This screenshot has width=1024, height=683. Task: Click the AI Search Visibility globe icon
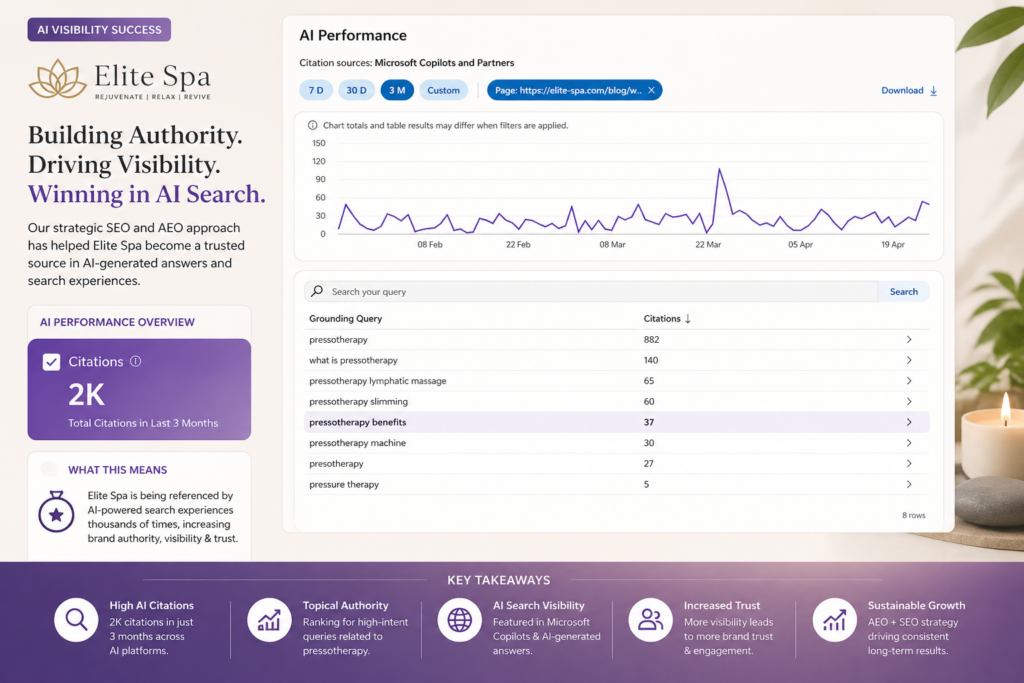[459, 620]
